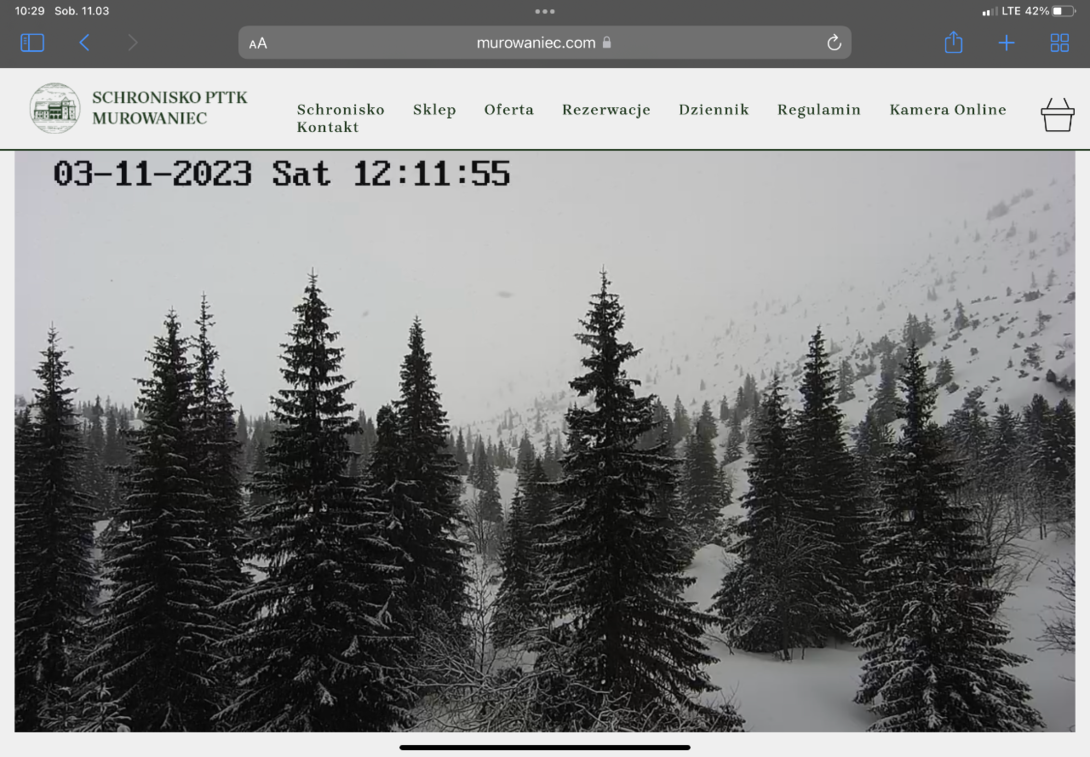The width and height of the screenshot is (1090, 757).
Task: Open the Regulamin menu item
Action: (x=819, y=110)
